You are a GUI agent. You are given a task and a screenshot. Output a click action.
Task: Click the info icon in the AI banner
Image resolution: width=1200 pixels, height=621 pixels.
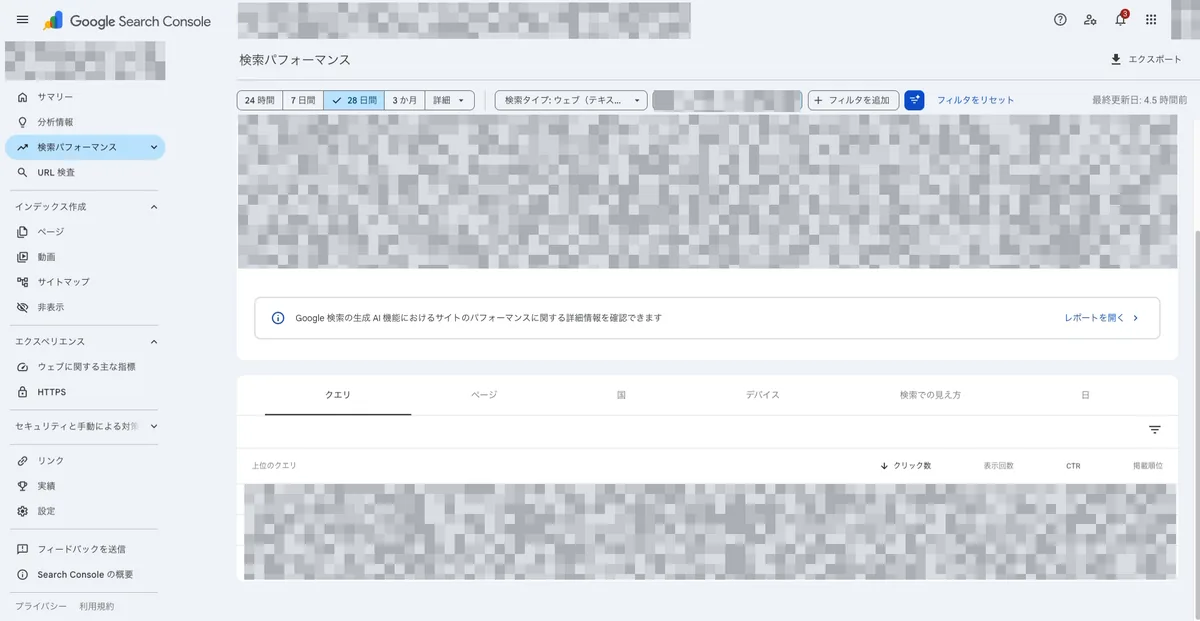[x=278, y=318]
